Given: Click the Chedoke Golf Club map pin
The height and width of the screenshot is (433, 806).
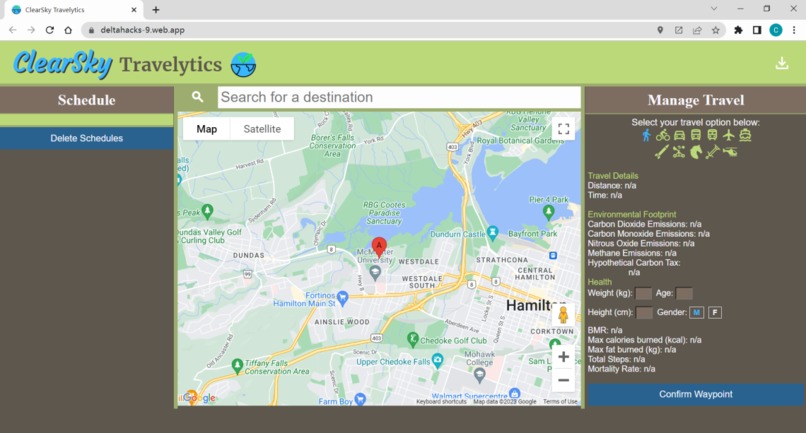Looking at the screenshot, I should point(412,338).
